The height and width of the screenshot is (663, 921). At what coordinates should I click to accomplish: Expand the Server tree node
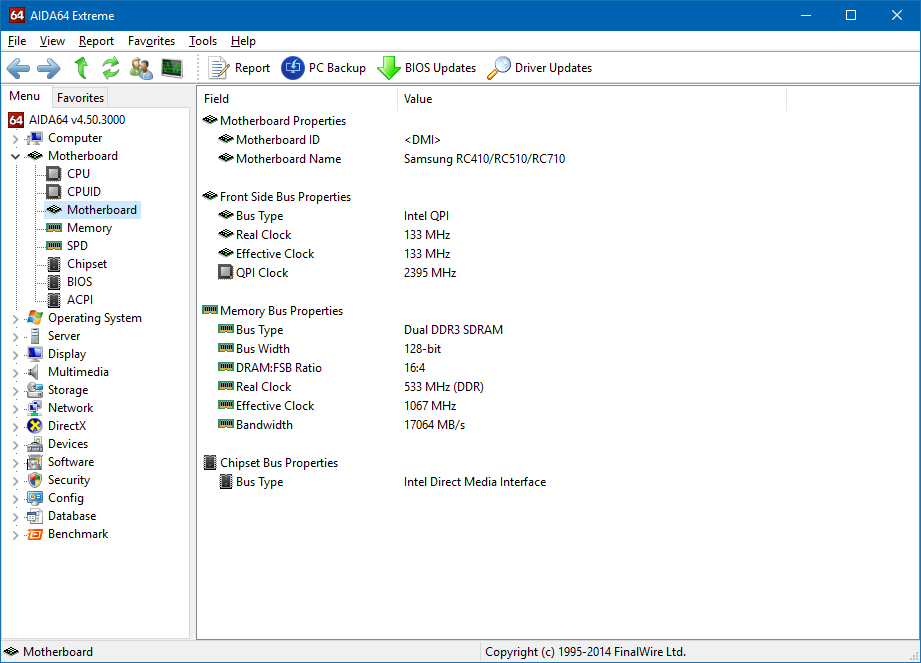click(16, 336)
